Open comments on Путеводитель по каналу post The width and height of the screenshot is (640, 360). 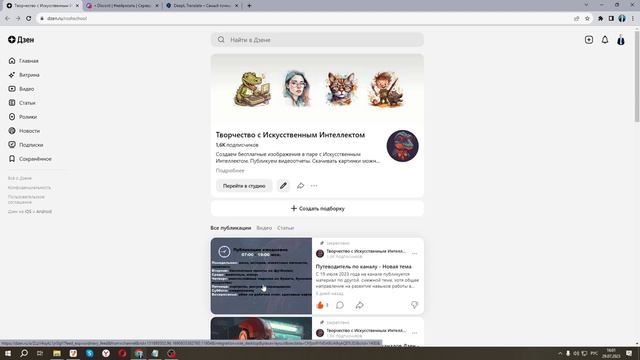(340, 305)
